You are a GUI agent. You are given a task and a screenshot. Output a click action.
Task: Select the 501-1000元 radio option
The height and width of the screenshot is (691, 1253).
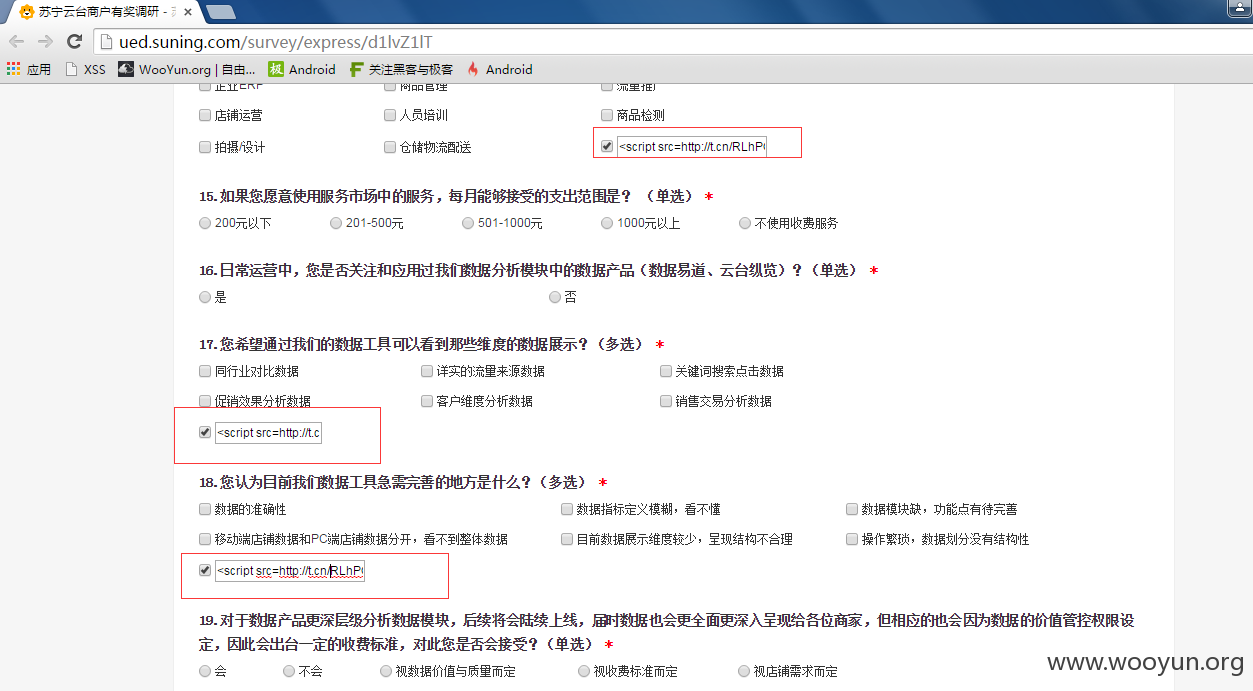point(468,223)
